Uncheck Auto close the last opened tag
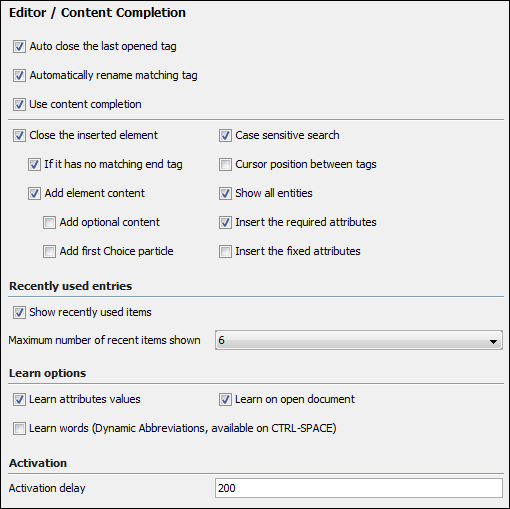This screenshot has width=510, height=509. [19, 47]
